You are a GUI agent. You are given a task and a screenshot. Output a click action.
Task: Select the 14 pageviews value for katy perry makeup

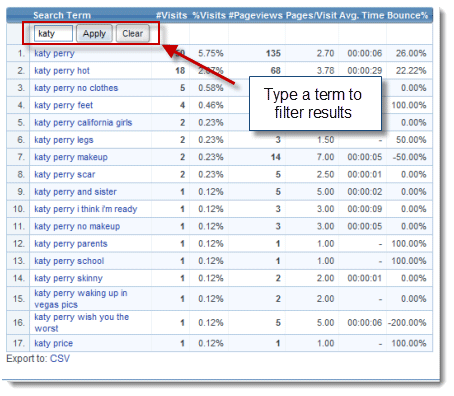pos(276,157)
